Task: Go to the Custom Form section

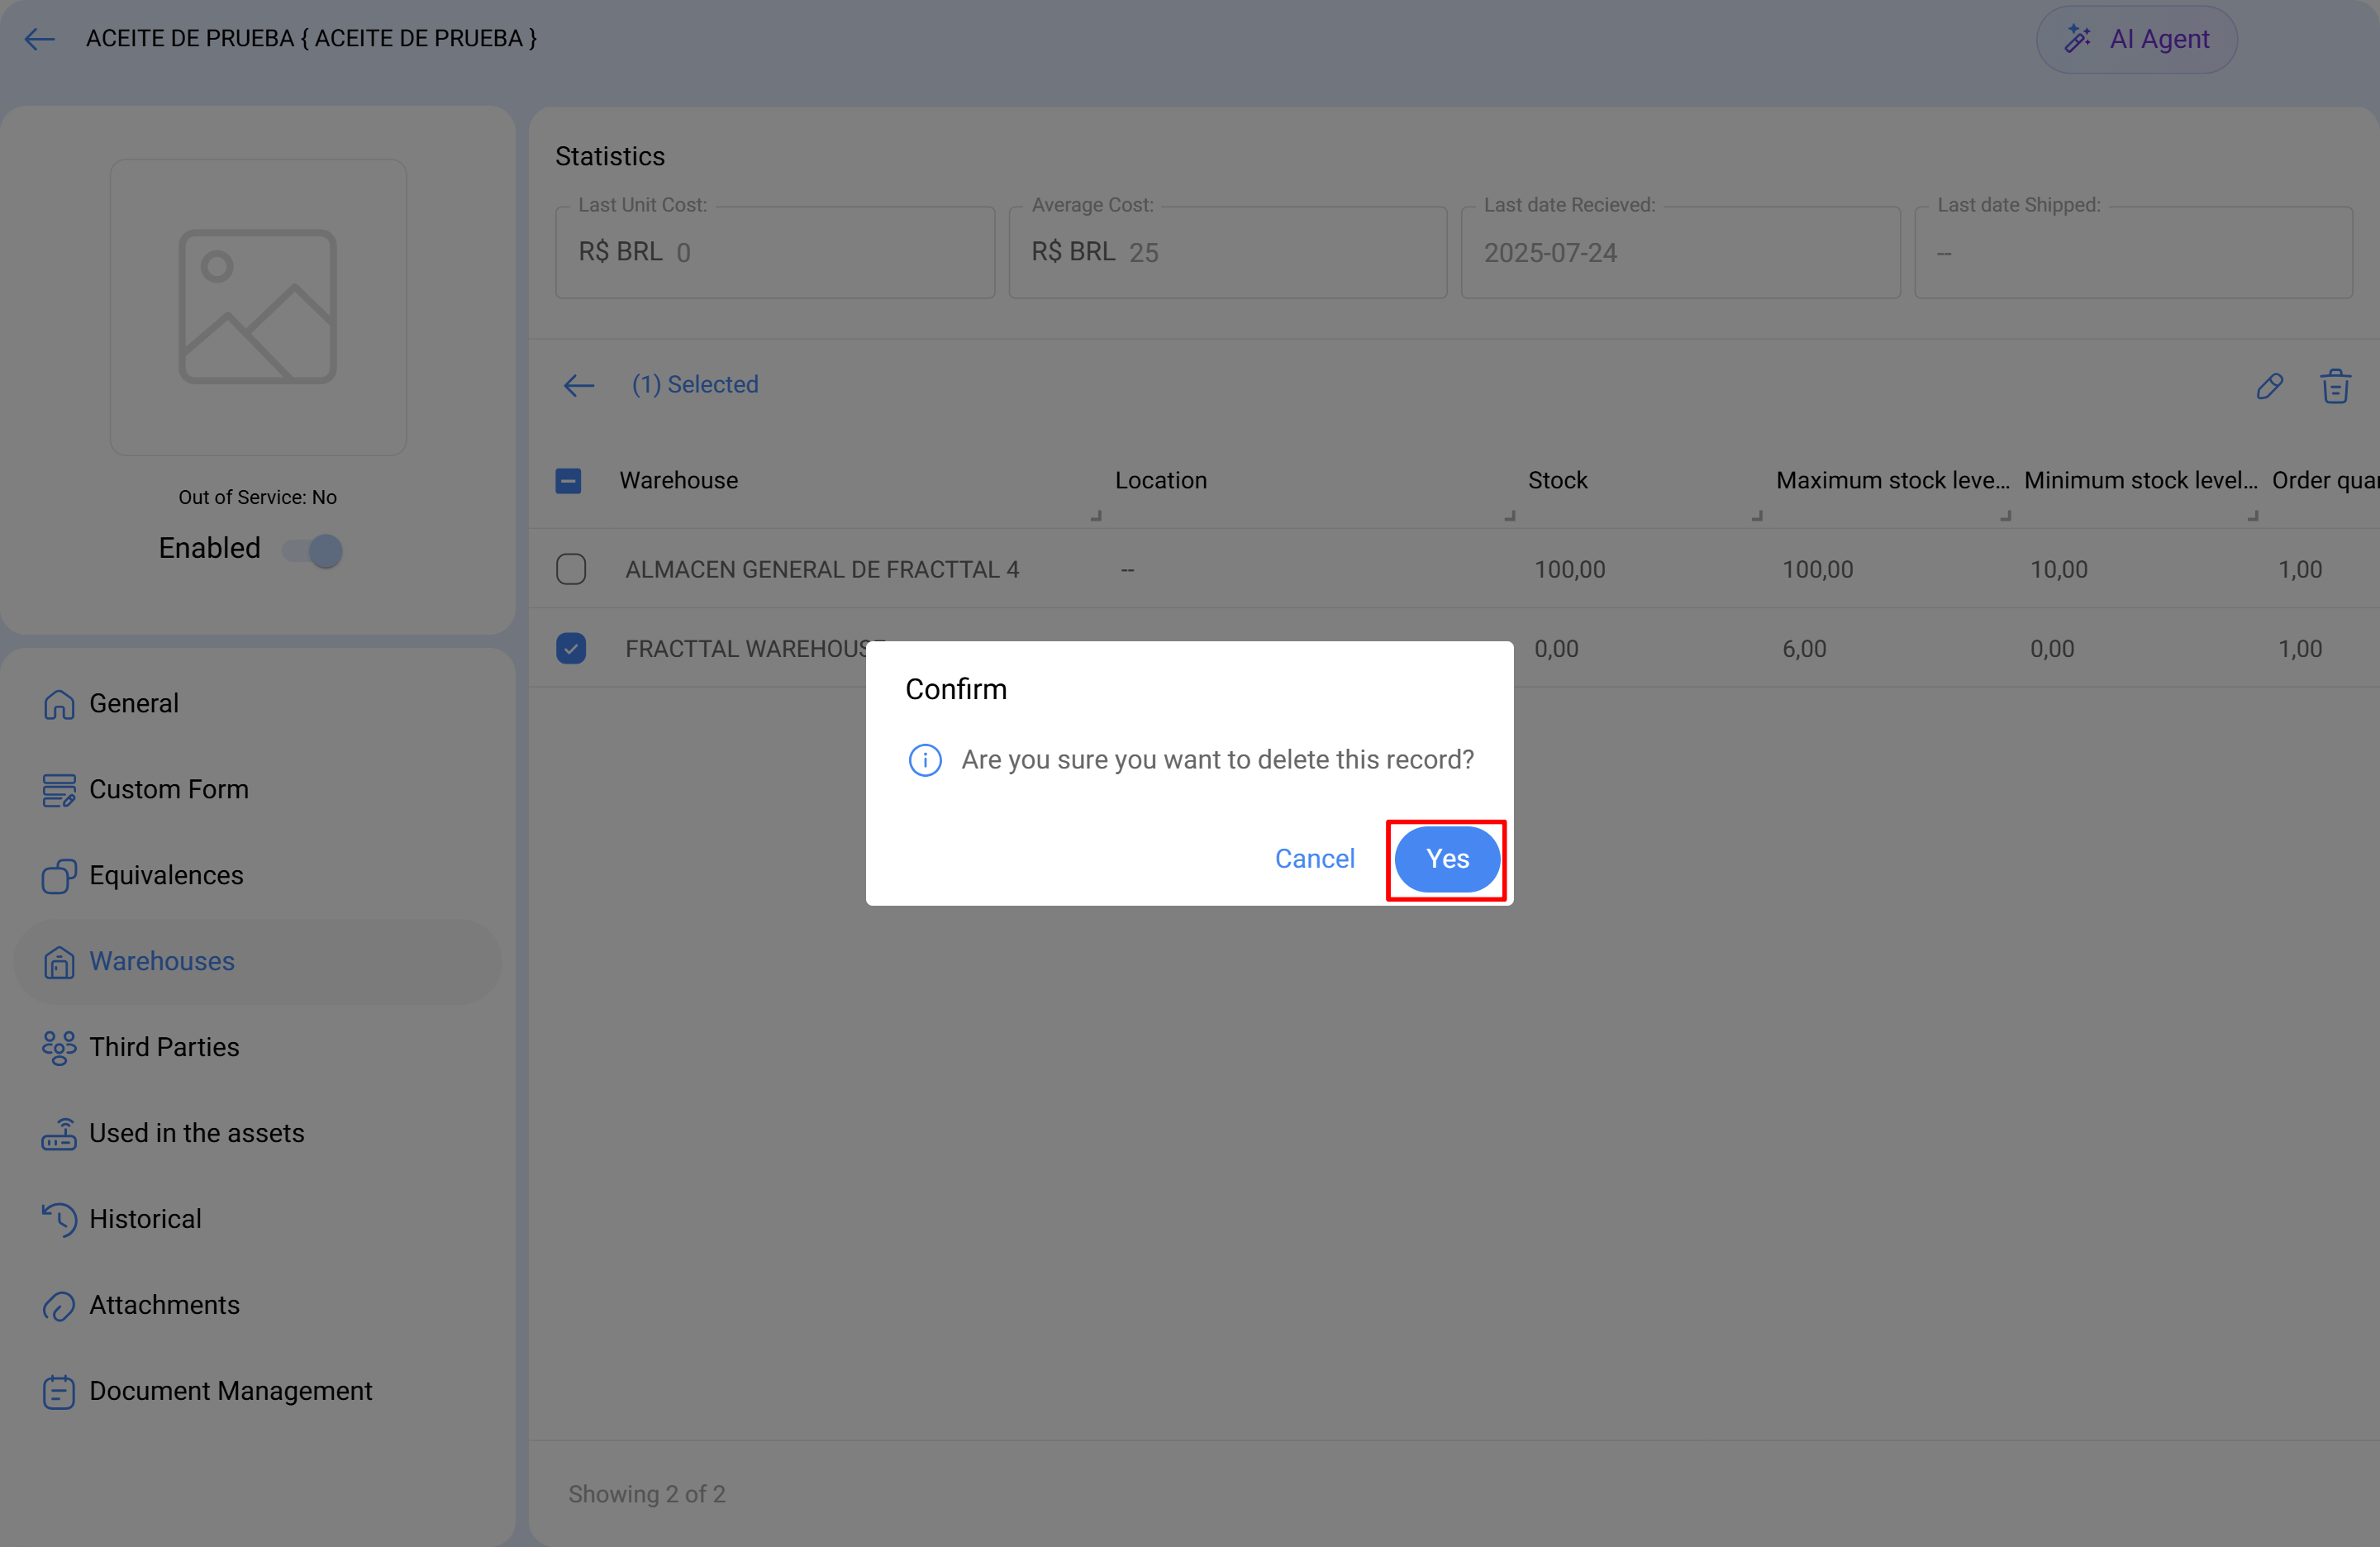Action: [168, 789]
